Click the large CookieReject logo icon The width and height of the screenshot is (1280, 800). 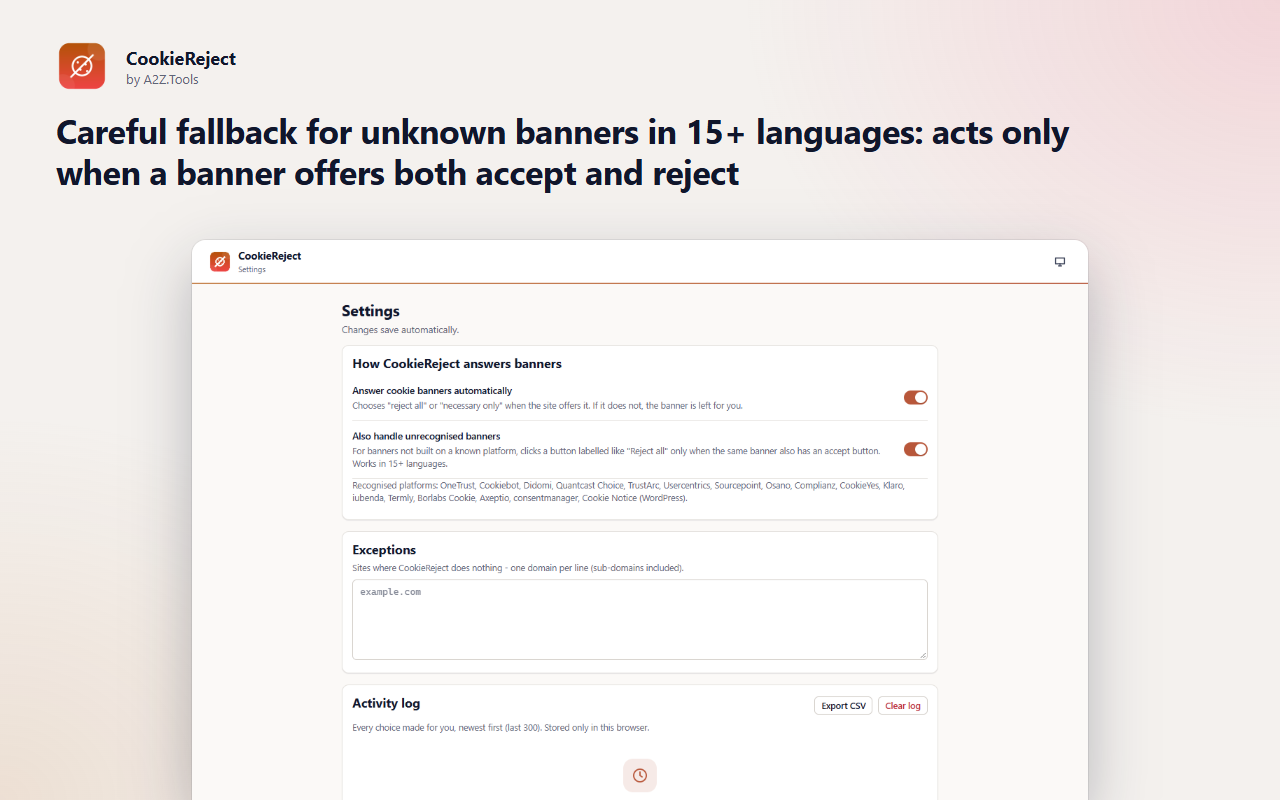pos(82,66)
